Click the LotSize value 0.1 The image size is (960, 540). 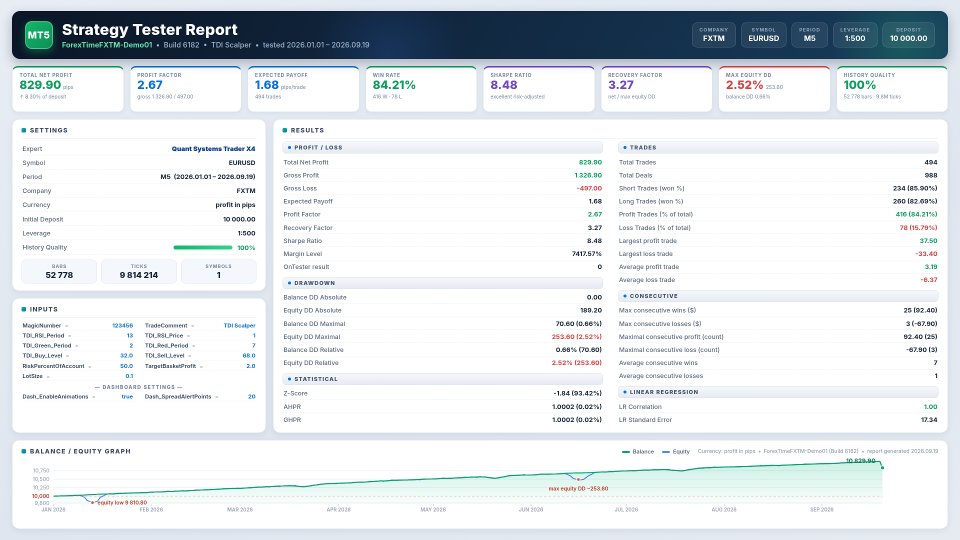pos(129,376)
